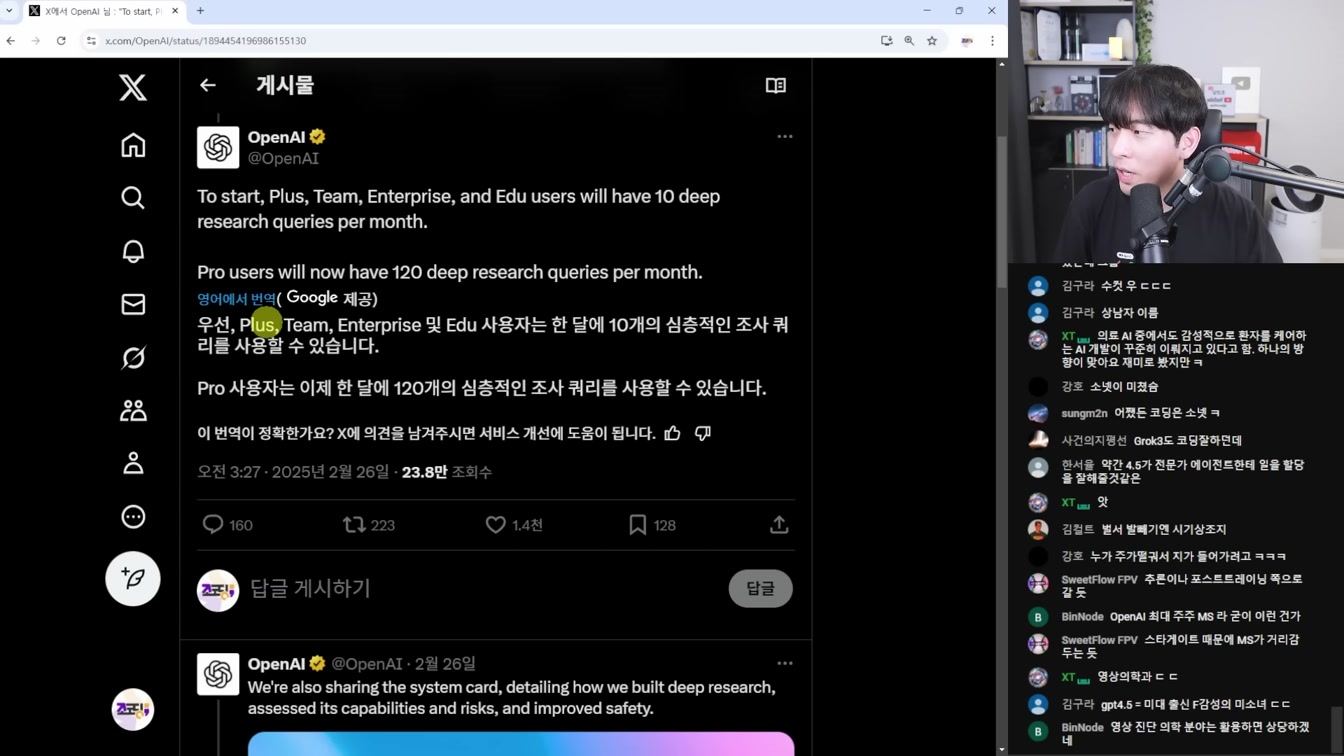Screen dimensions: 1344x756
Task: Click chat user 'sungm2n' name
Action: tap(1084, 413)
